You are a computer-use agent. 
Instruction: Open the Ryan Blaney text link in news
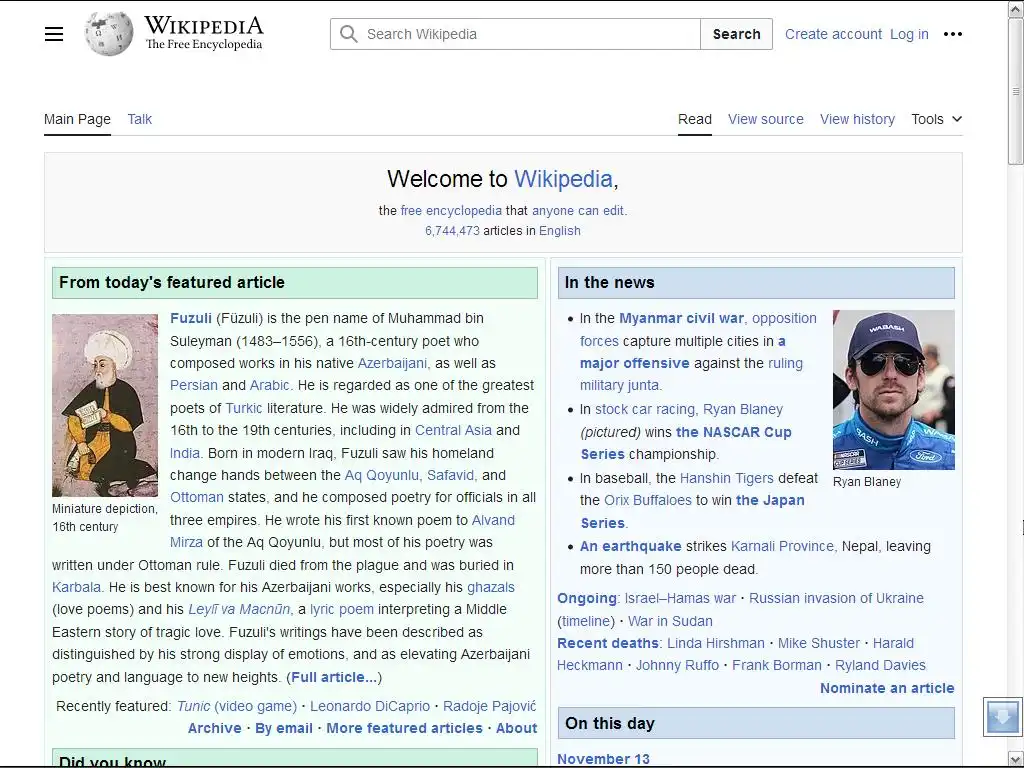click(x=743, y=409)
